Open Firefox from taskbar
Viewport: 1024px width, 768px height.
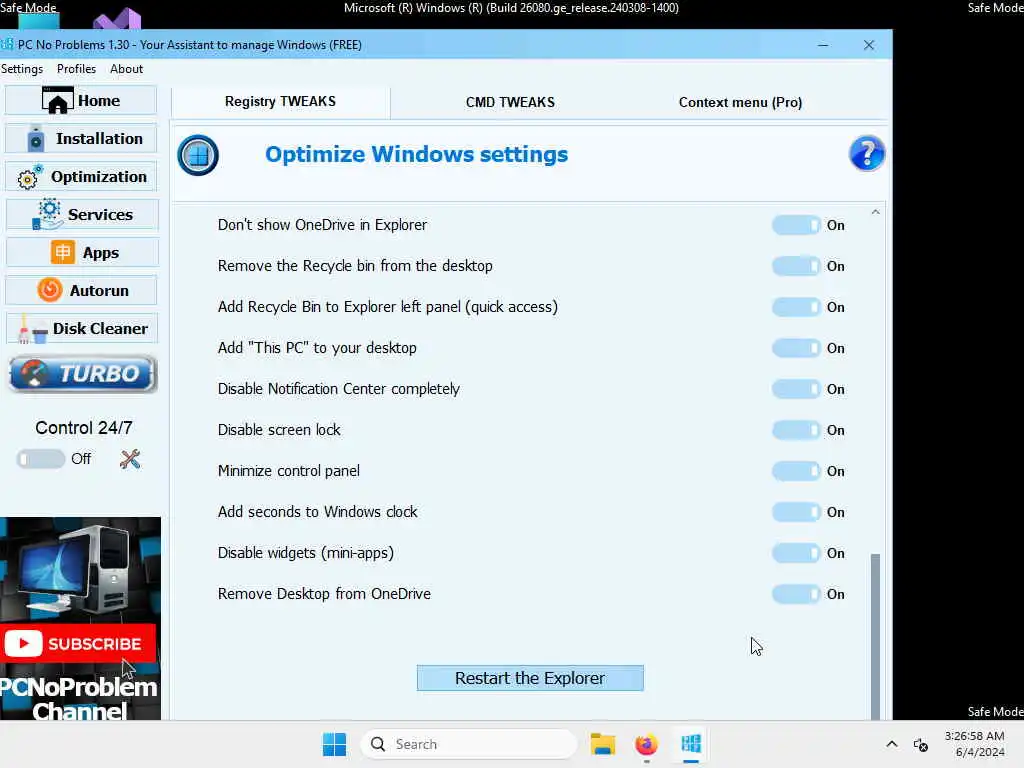click(647, 744)
